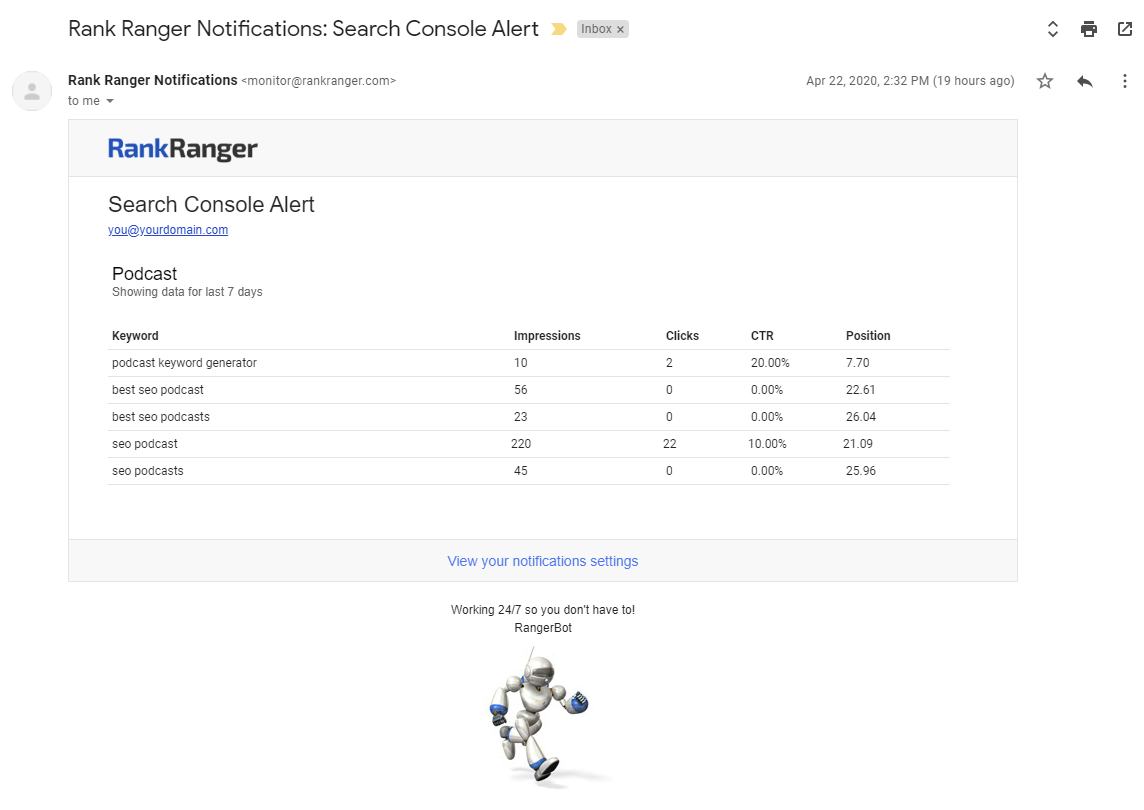Print this email using the printer icon
This screenshot has height=810, width=1144.
point(1089,29)
